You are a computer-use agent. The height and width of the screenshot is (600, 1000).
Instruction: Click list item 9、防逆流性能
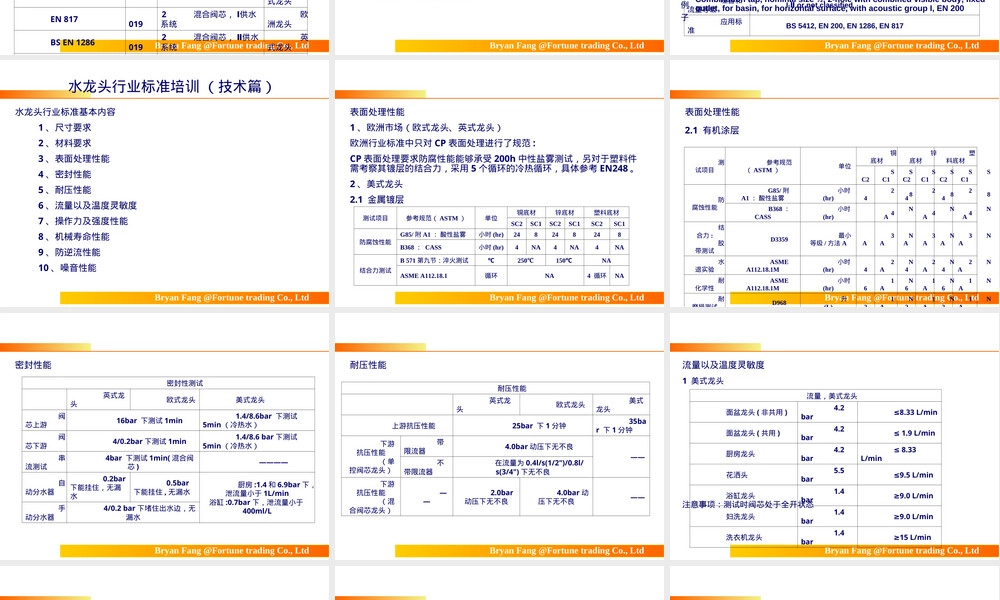[73, 252]
